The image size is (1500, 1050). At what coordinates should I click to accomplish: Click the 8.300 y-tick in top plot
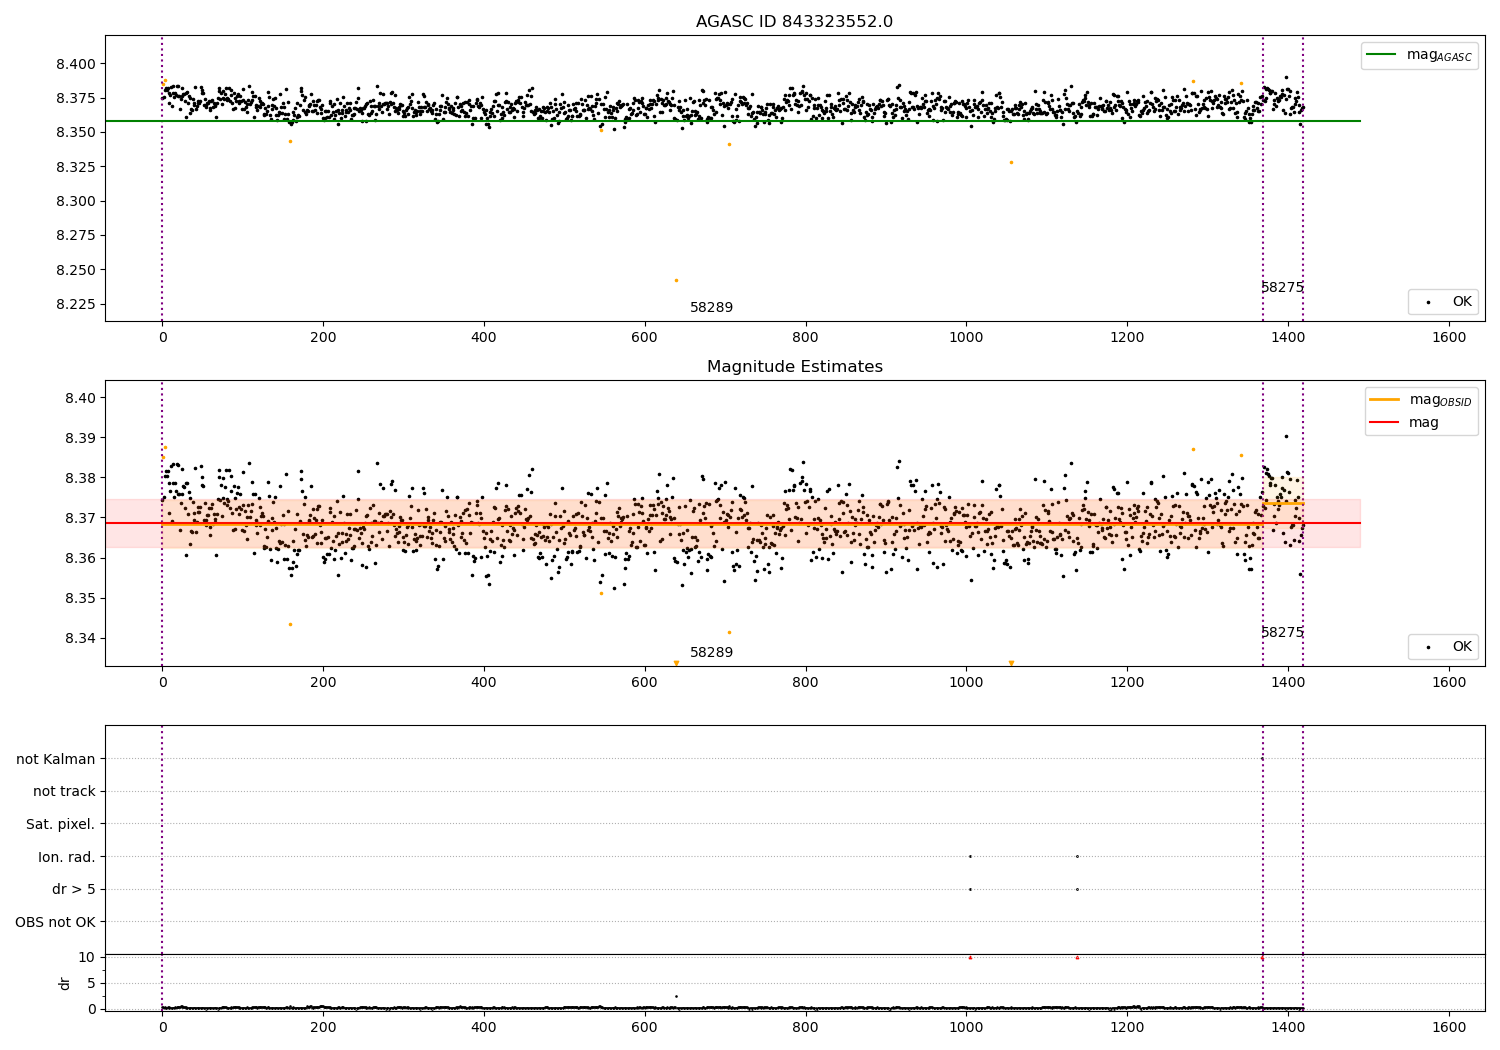76,201
